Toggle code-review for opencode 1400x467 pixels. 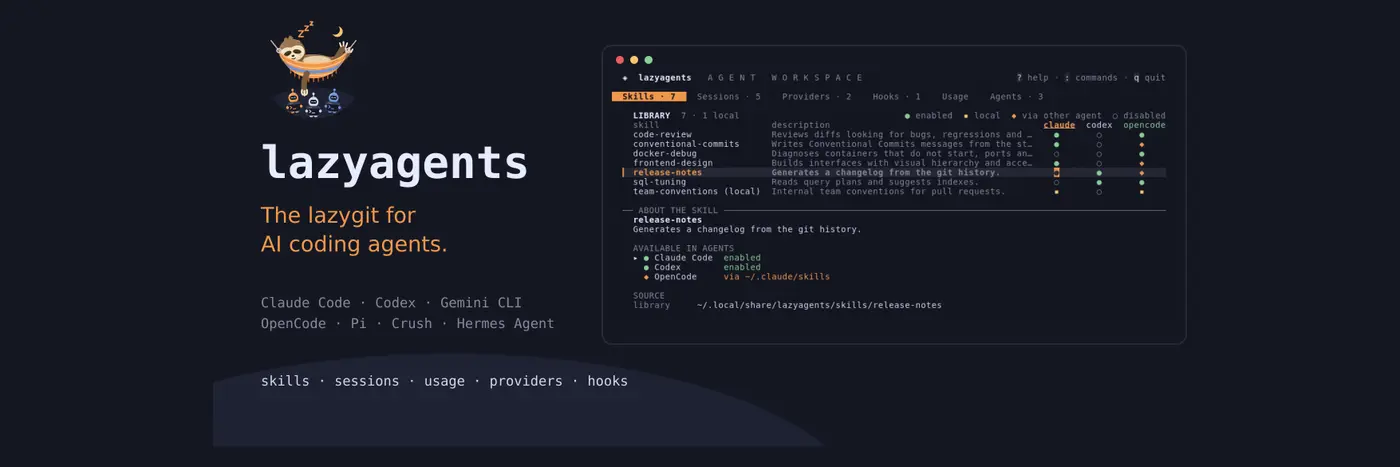pyautogui.click(x=1141, y=135)
